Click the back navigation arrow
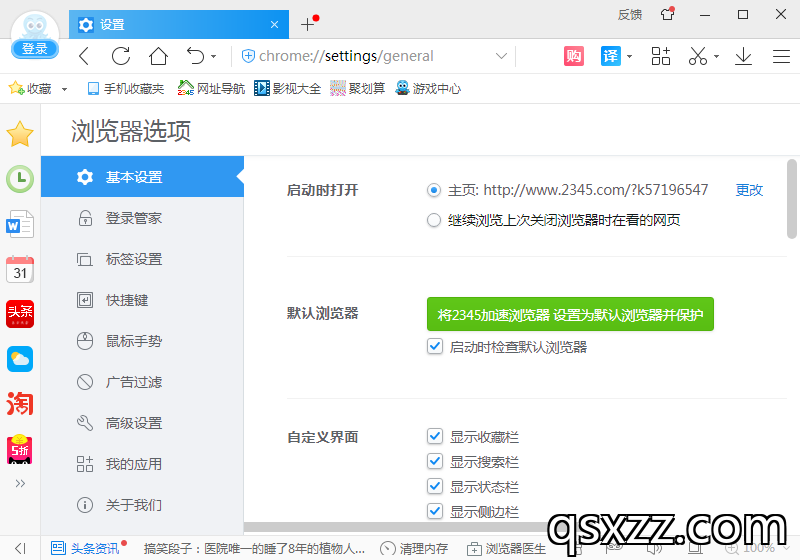 click(x=84, y=56)
